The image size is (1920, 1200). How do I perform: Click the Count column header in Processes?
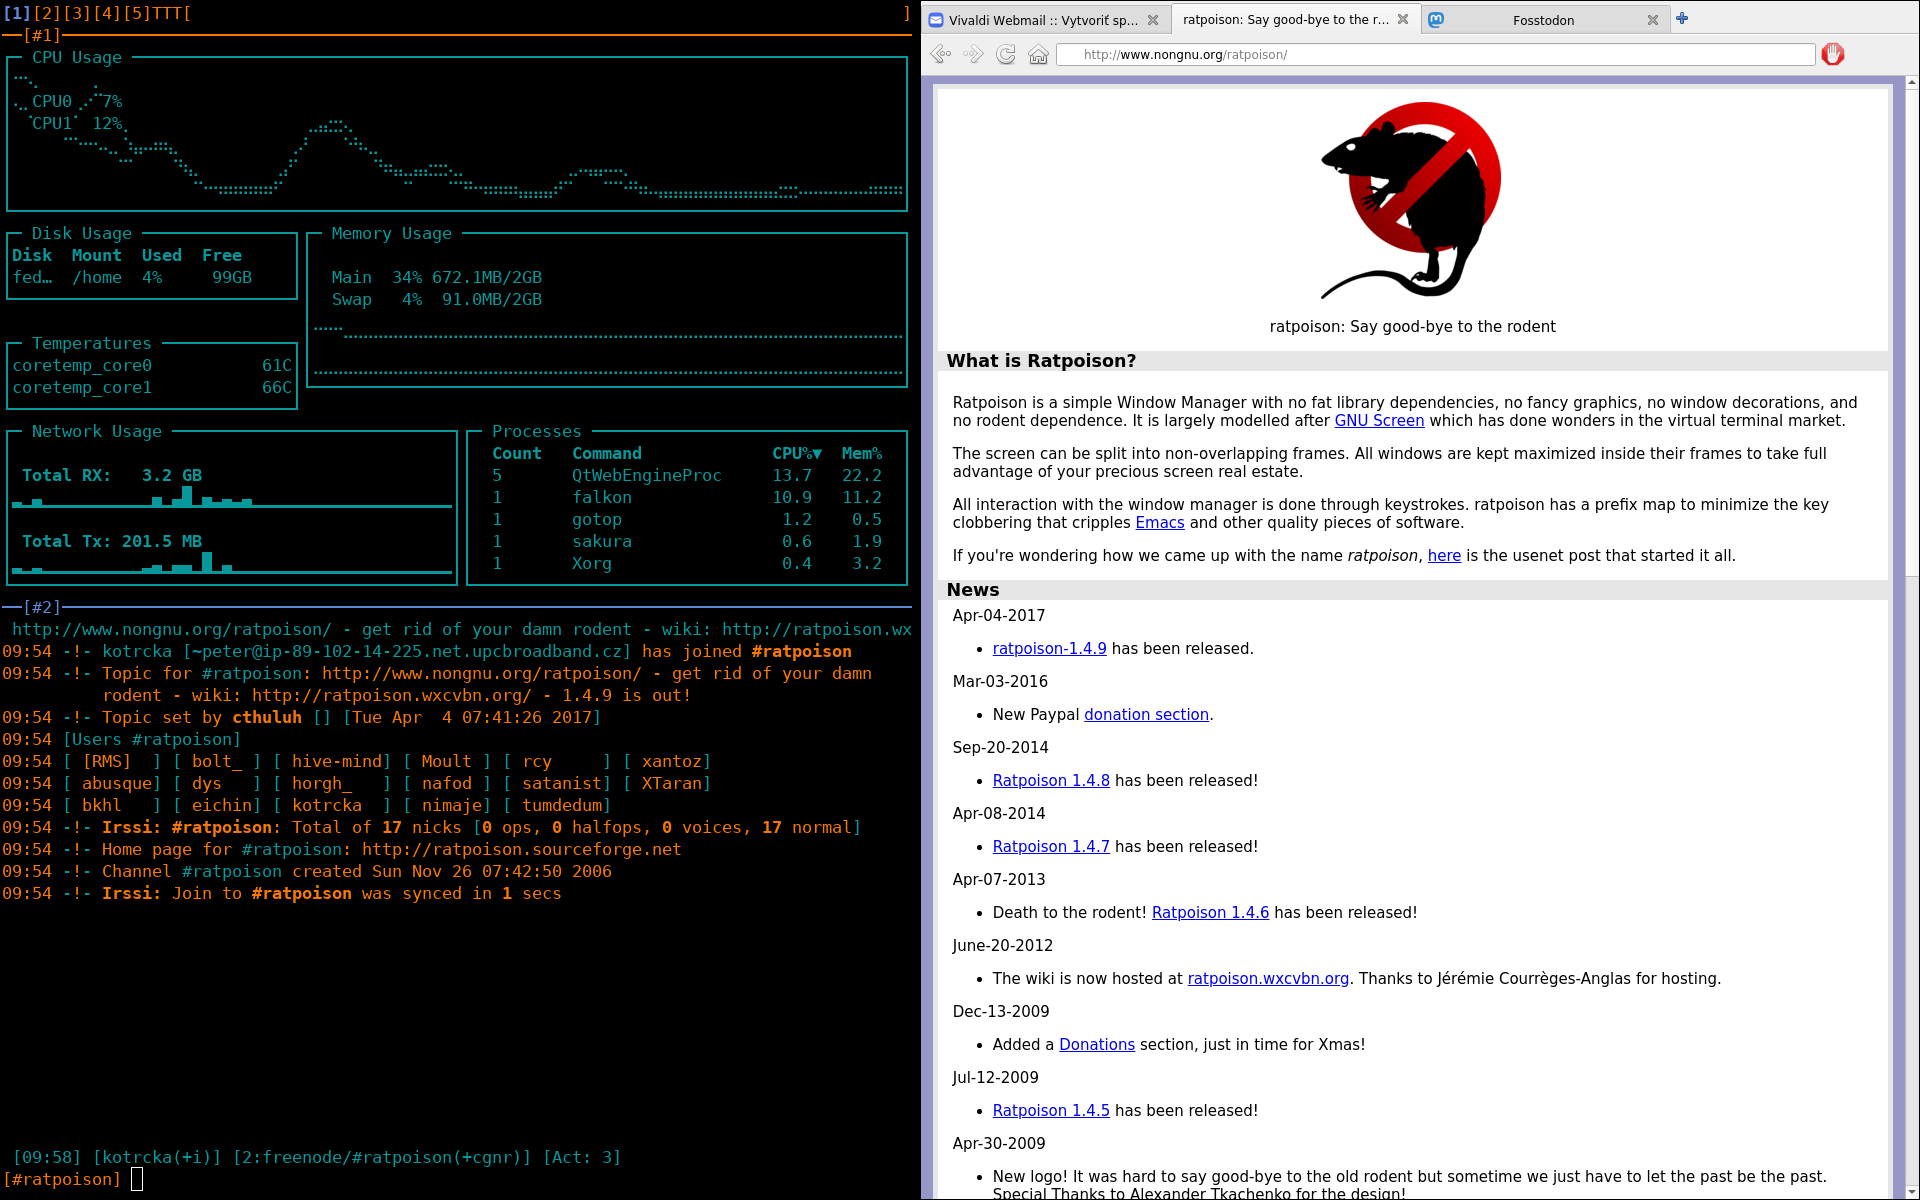517,454
